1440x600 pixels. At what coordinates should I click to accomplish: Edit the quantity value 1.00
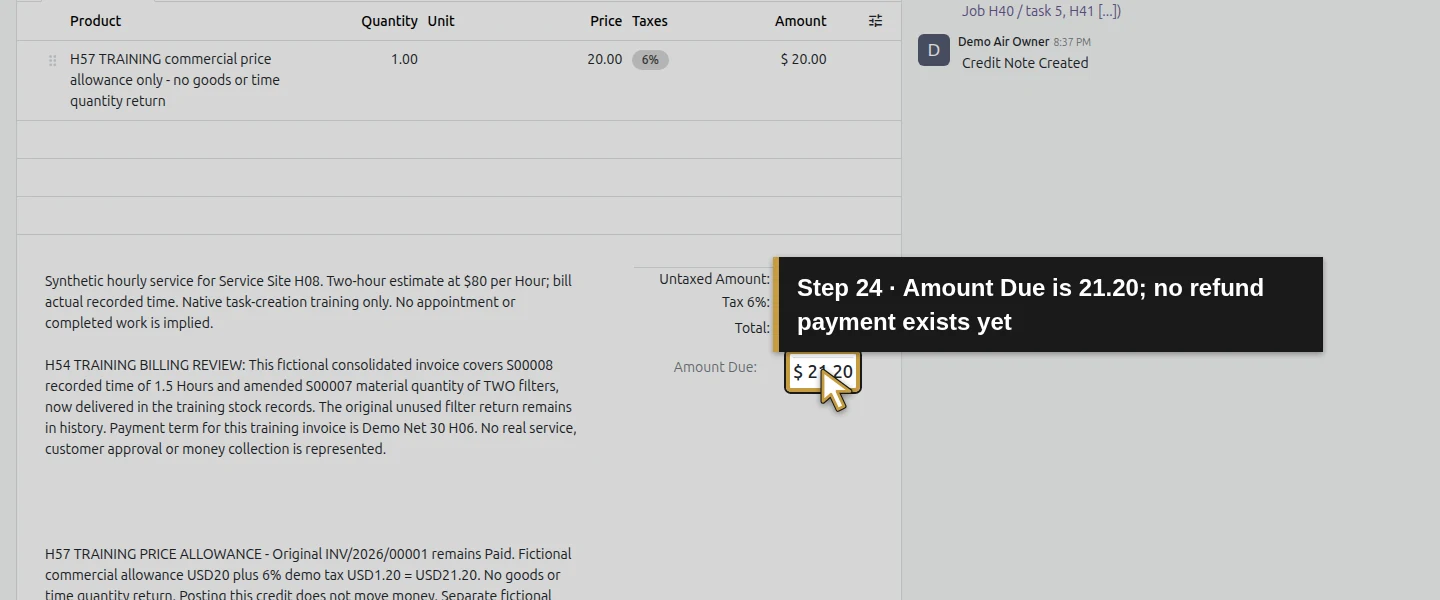pos(404,59)
